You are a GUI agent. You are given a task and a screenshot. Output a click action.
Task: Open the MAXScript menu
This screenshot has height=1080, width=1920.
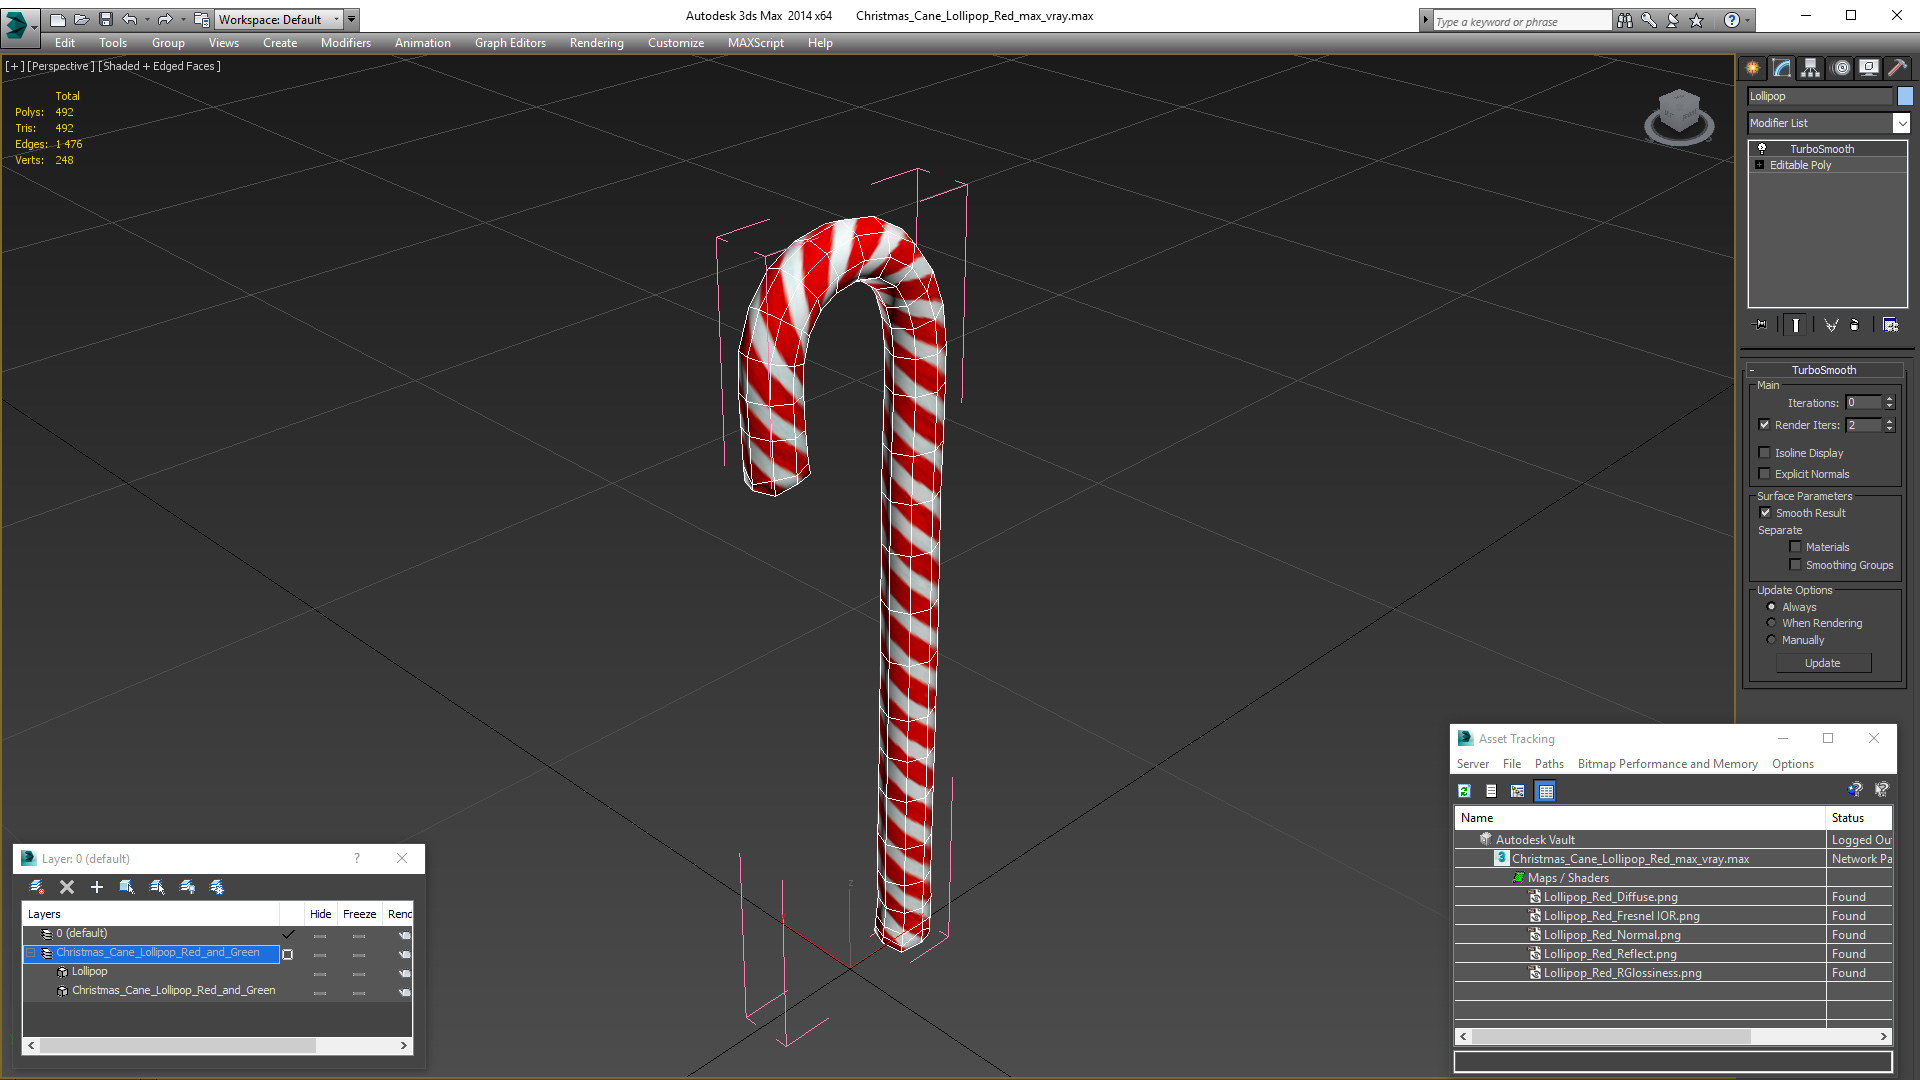coord(756,43)
